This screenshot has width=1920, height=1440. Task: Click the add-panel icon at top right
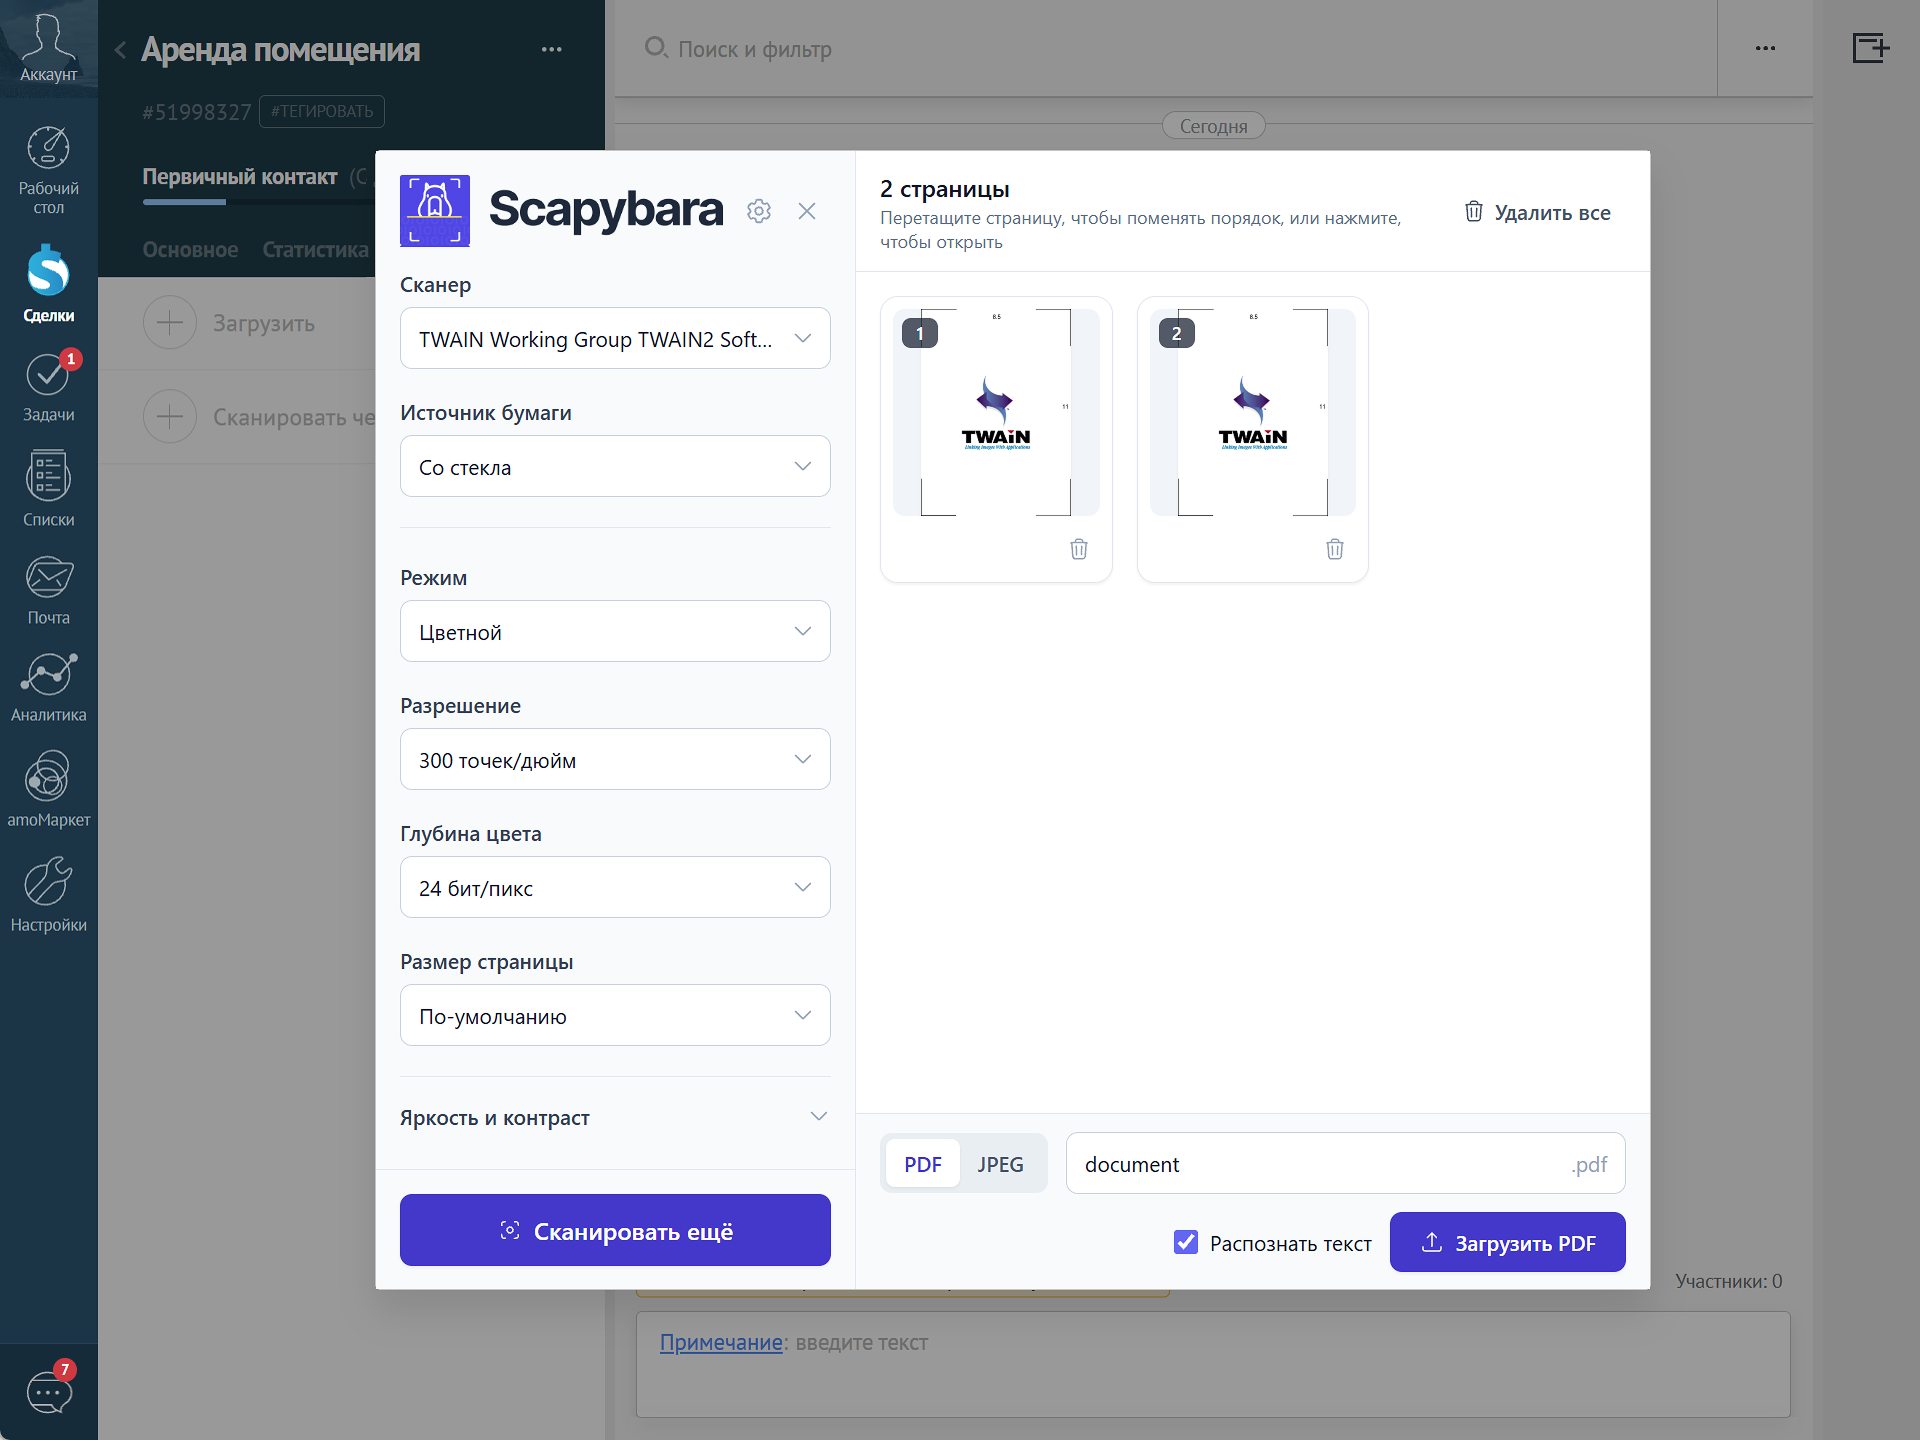1870,48
